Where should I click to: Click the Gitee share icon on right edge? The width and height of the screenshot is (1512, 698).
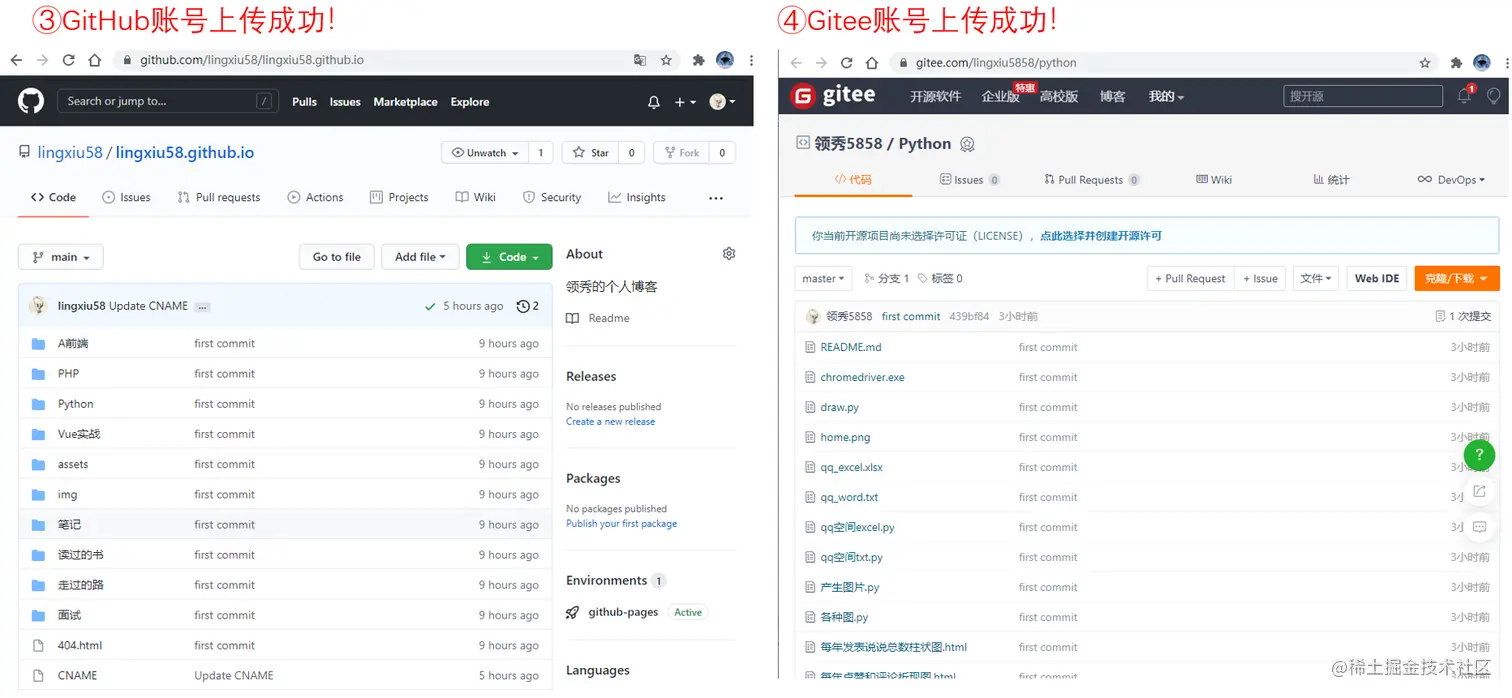click(1480, 491)
